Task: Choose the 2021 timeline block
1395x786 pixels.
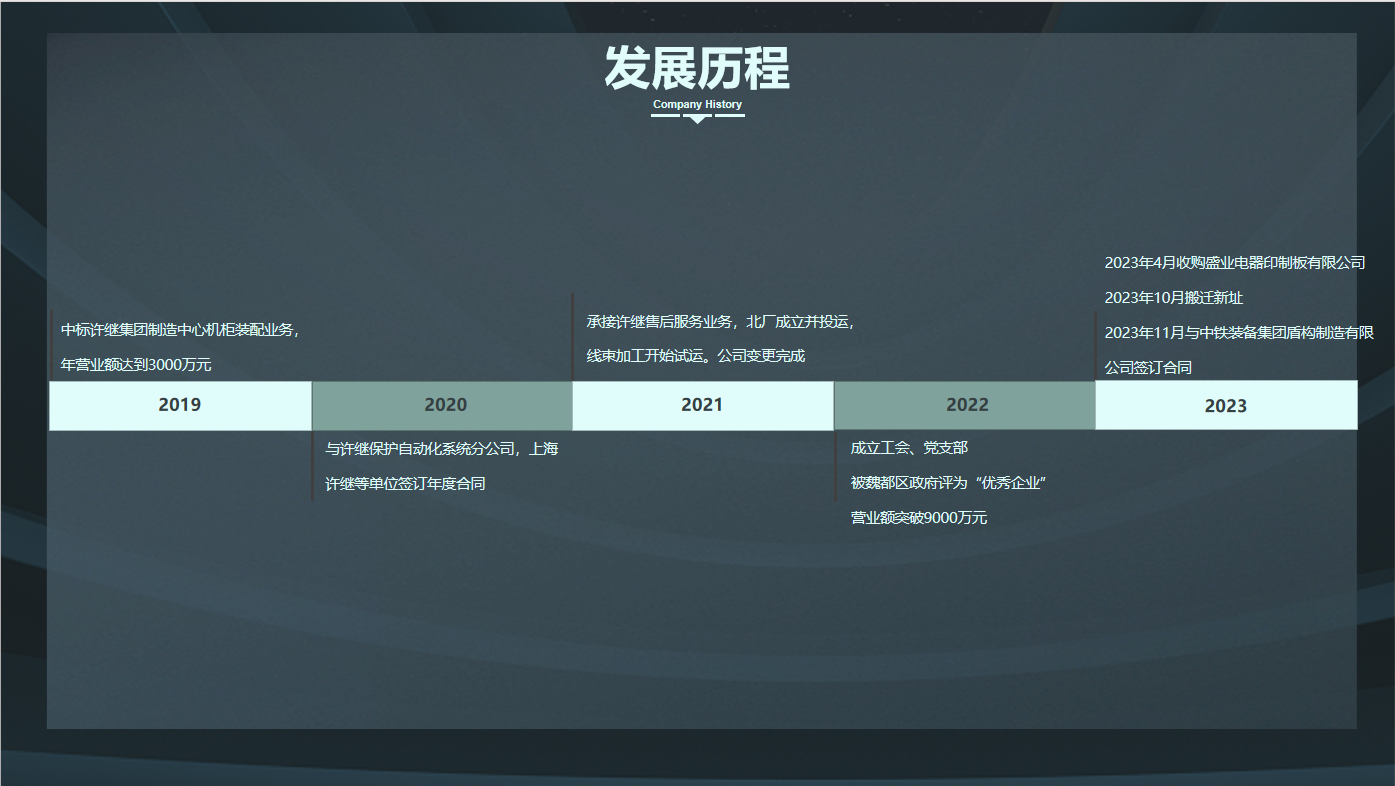Action: (702, 405)
